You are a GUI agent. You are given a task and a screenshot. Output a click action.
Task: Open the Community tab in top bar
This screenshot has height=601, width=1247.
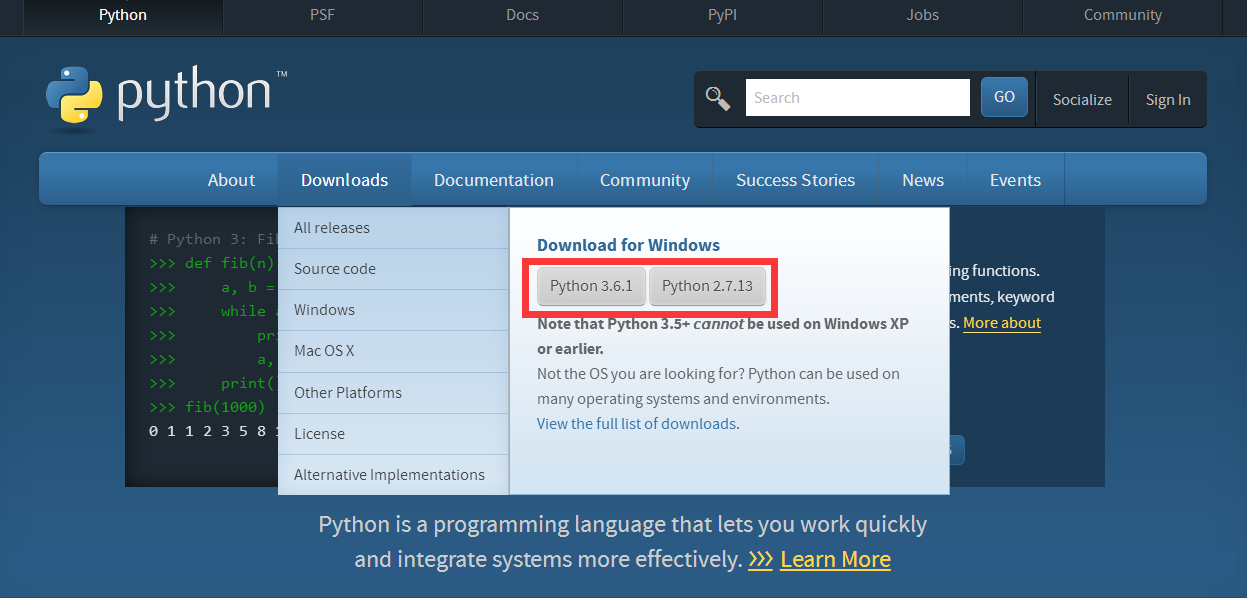pos(1123,15)
